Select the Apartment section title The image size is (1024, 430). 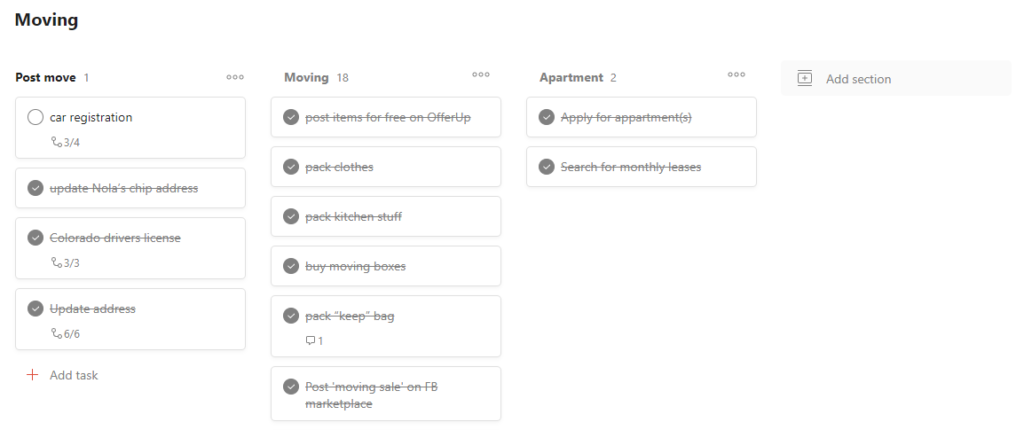click(571, 77)
